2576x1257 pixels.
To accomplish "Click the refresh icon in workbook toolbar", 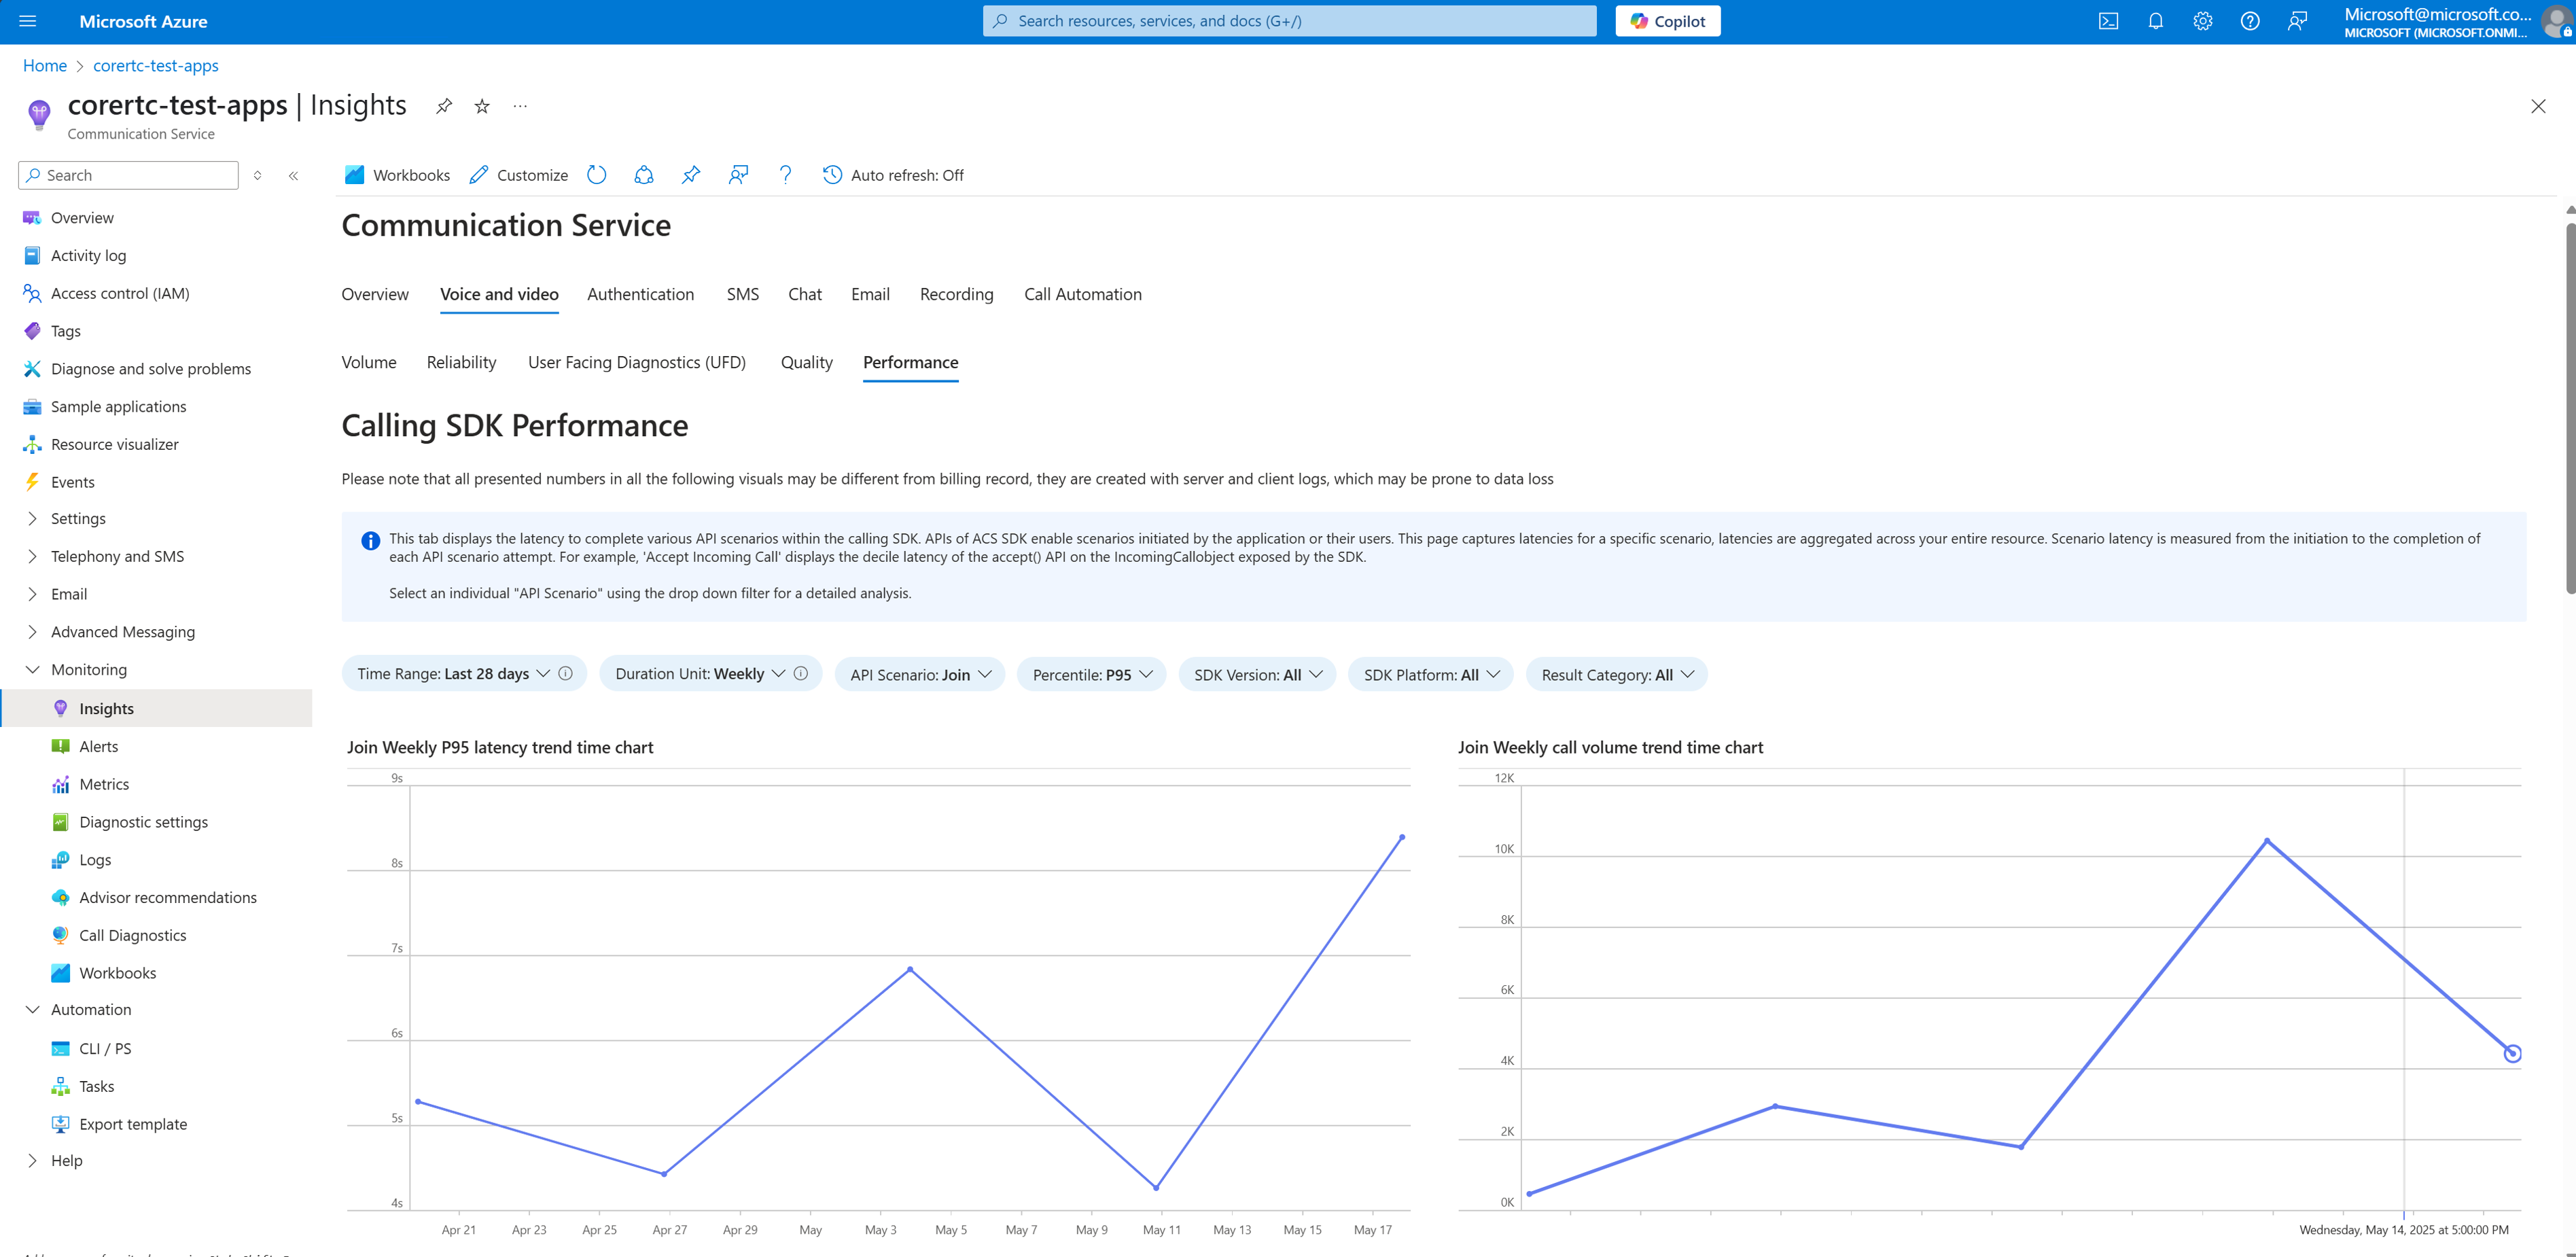I will tap(596, 175).
